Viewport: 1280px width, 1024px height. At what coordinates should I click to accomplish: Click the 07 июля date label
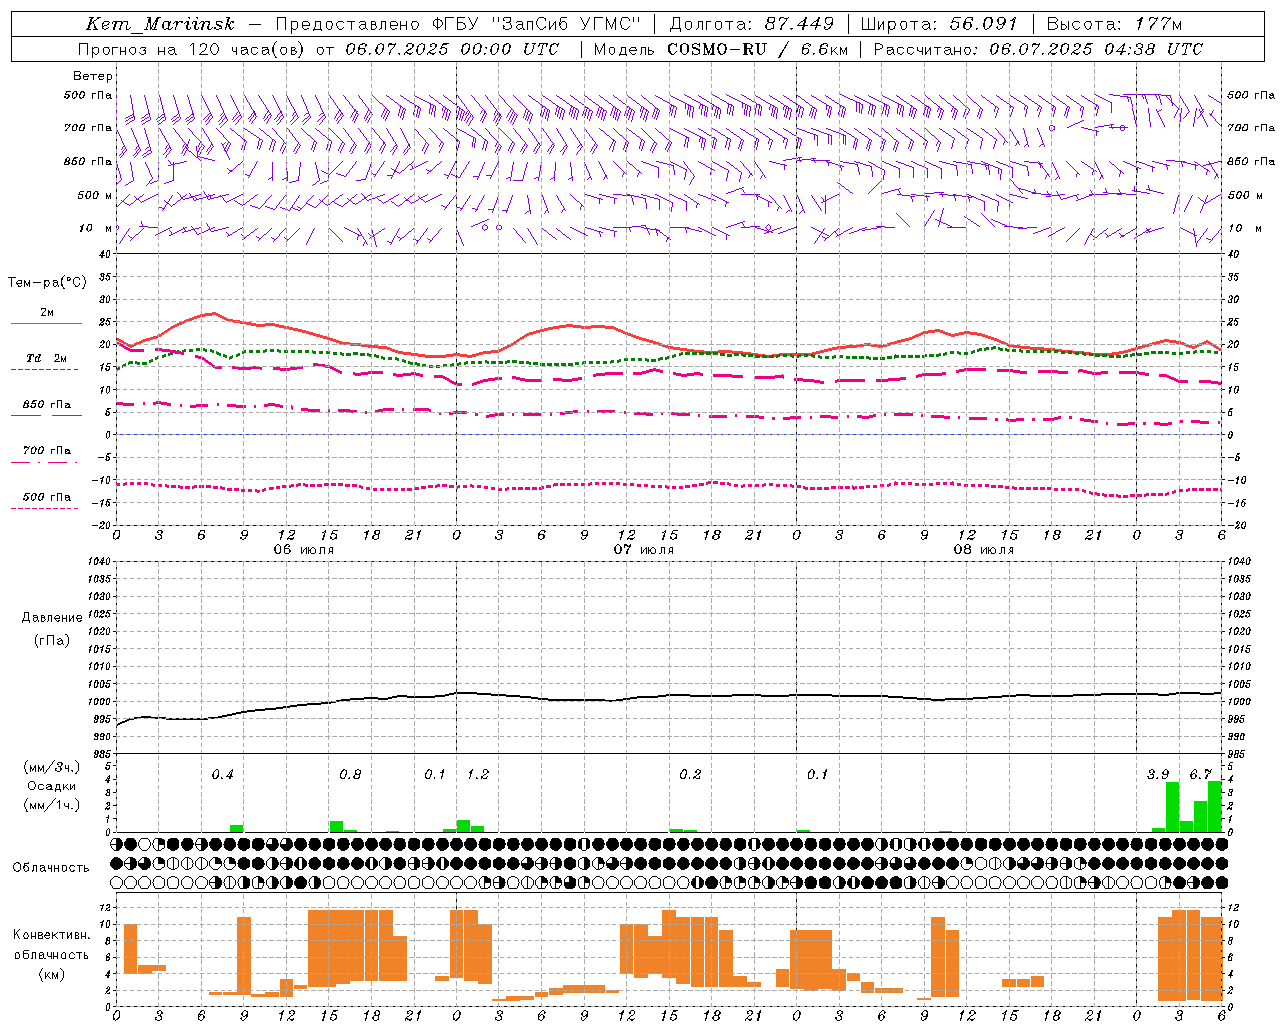tap(644, 550)
